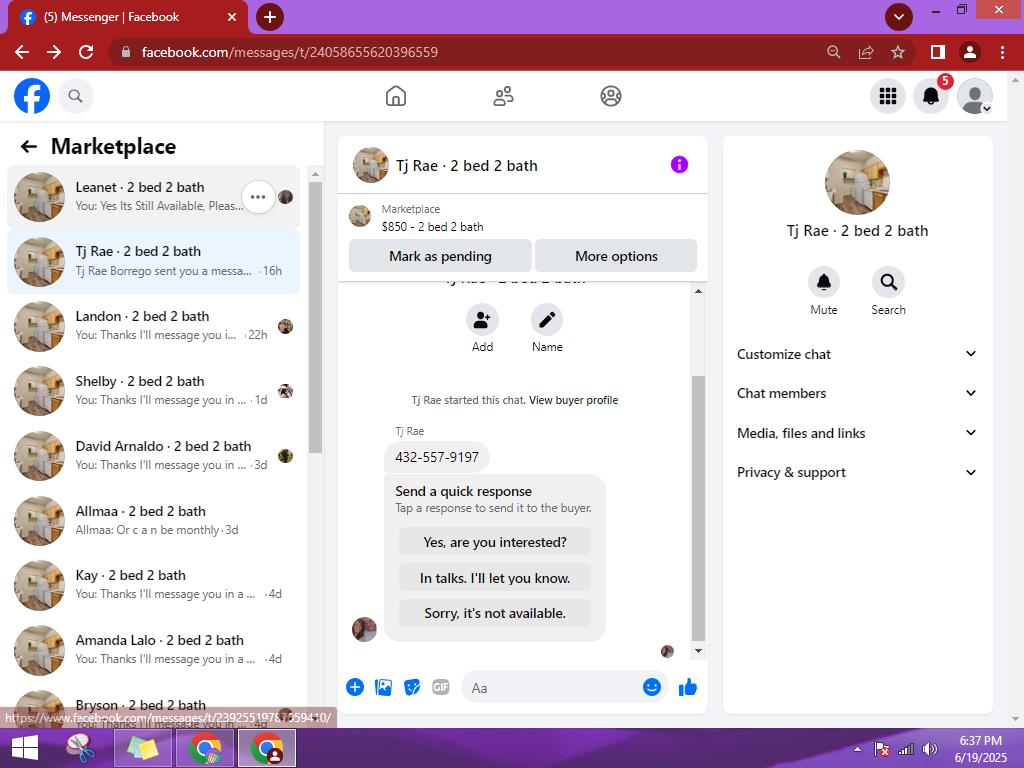Share this page icon in the address bar
This screenshot has width=1024, height=768.
tap(866, 52)
